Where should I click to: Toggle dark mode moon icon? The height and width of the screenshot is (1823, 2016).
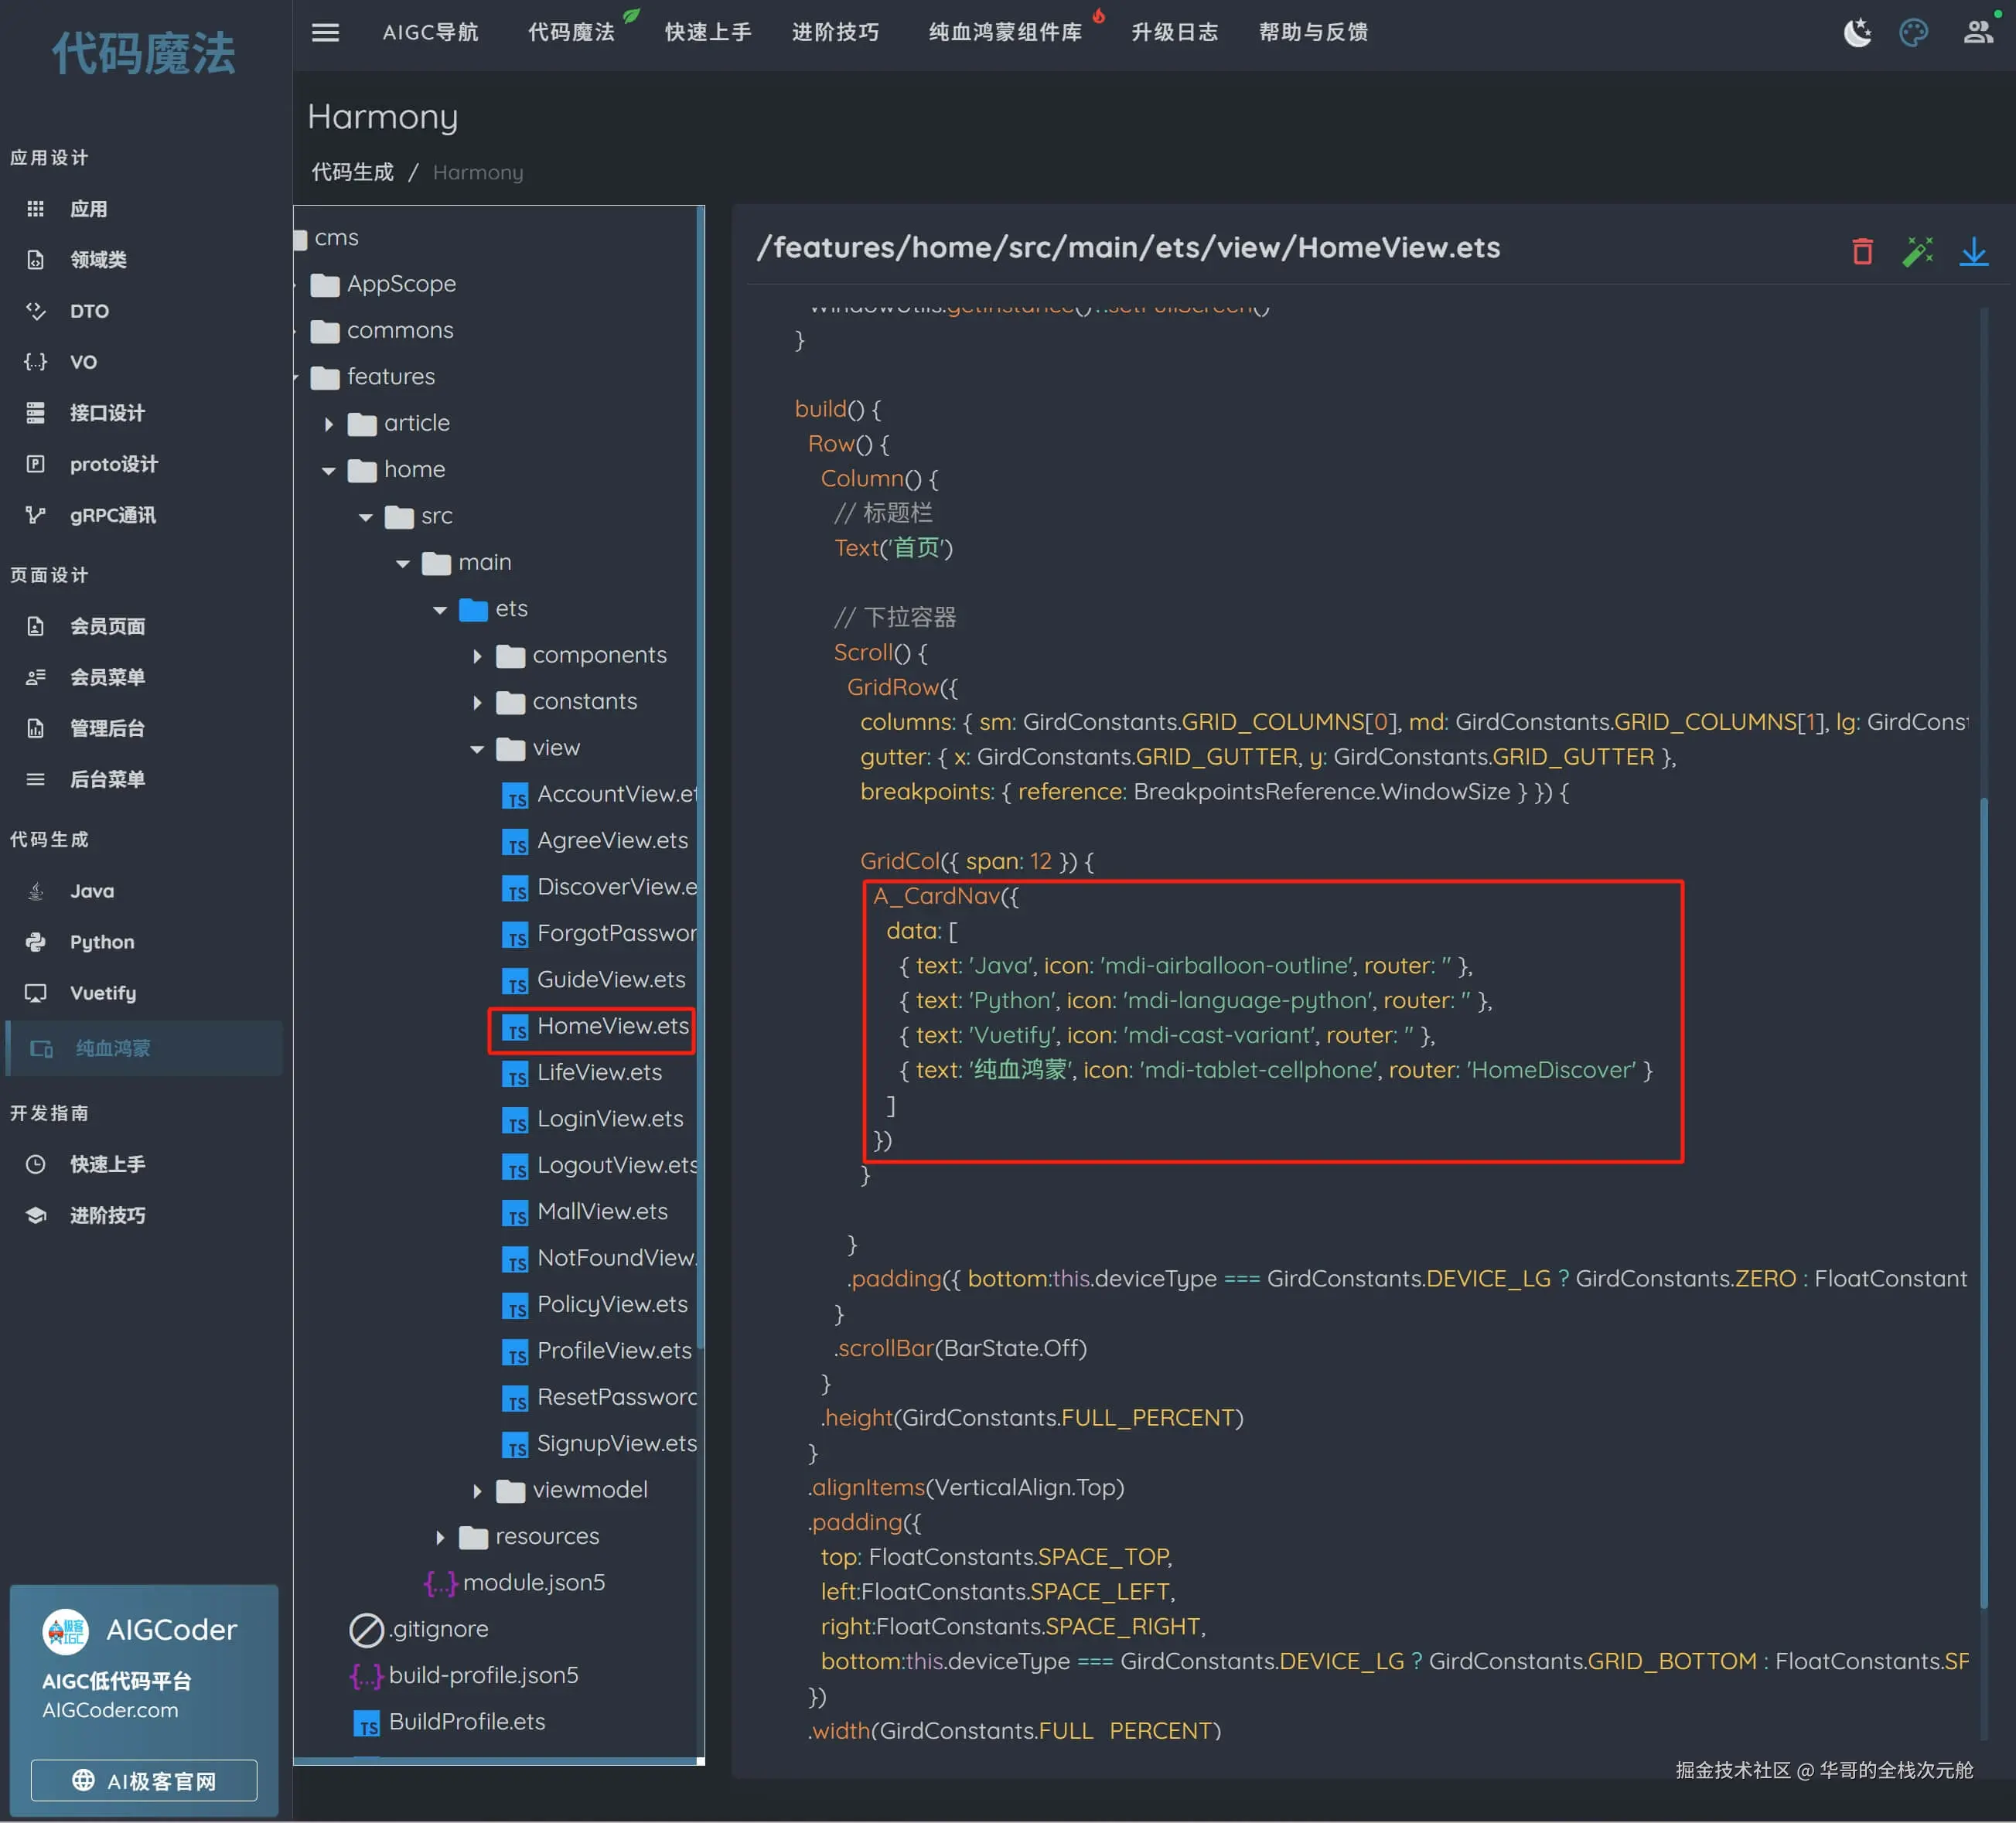click(1857, 33)
